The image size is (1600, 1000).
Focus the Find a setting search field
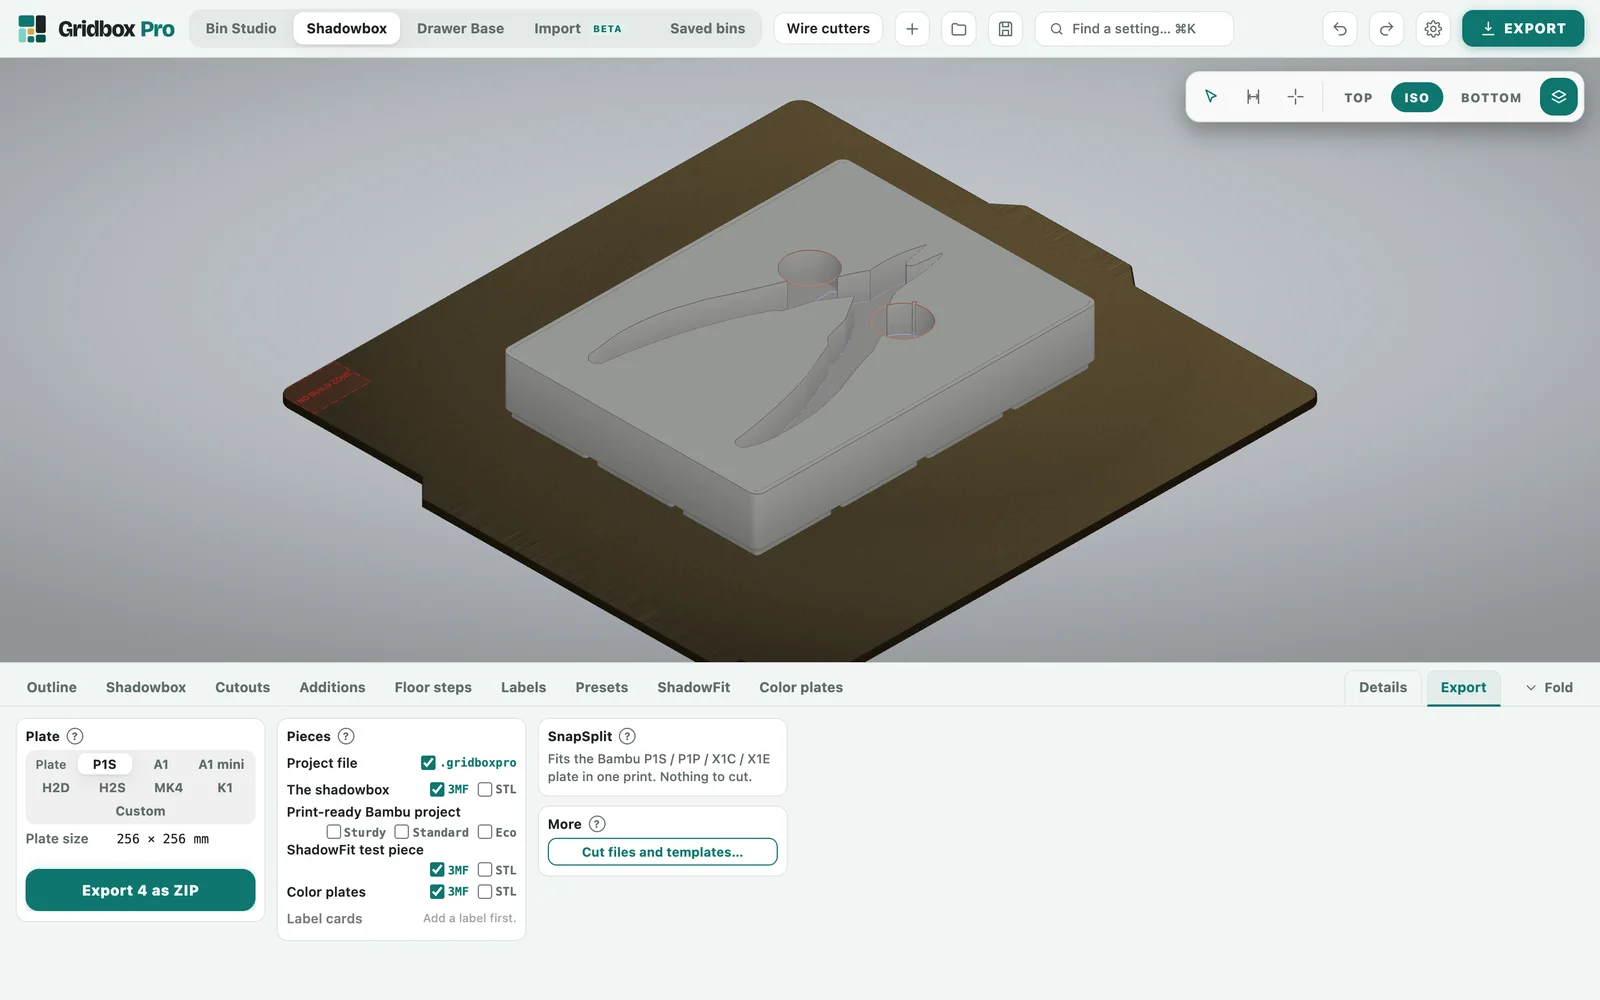point(1134,29)
